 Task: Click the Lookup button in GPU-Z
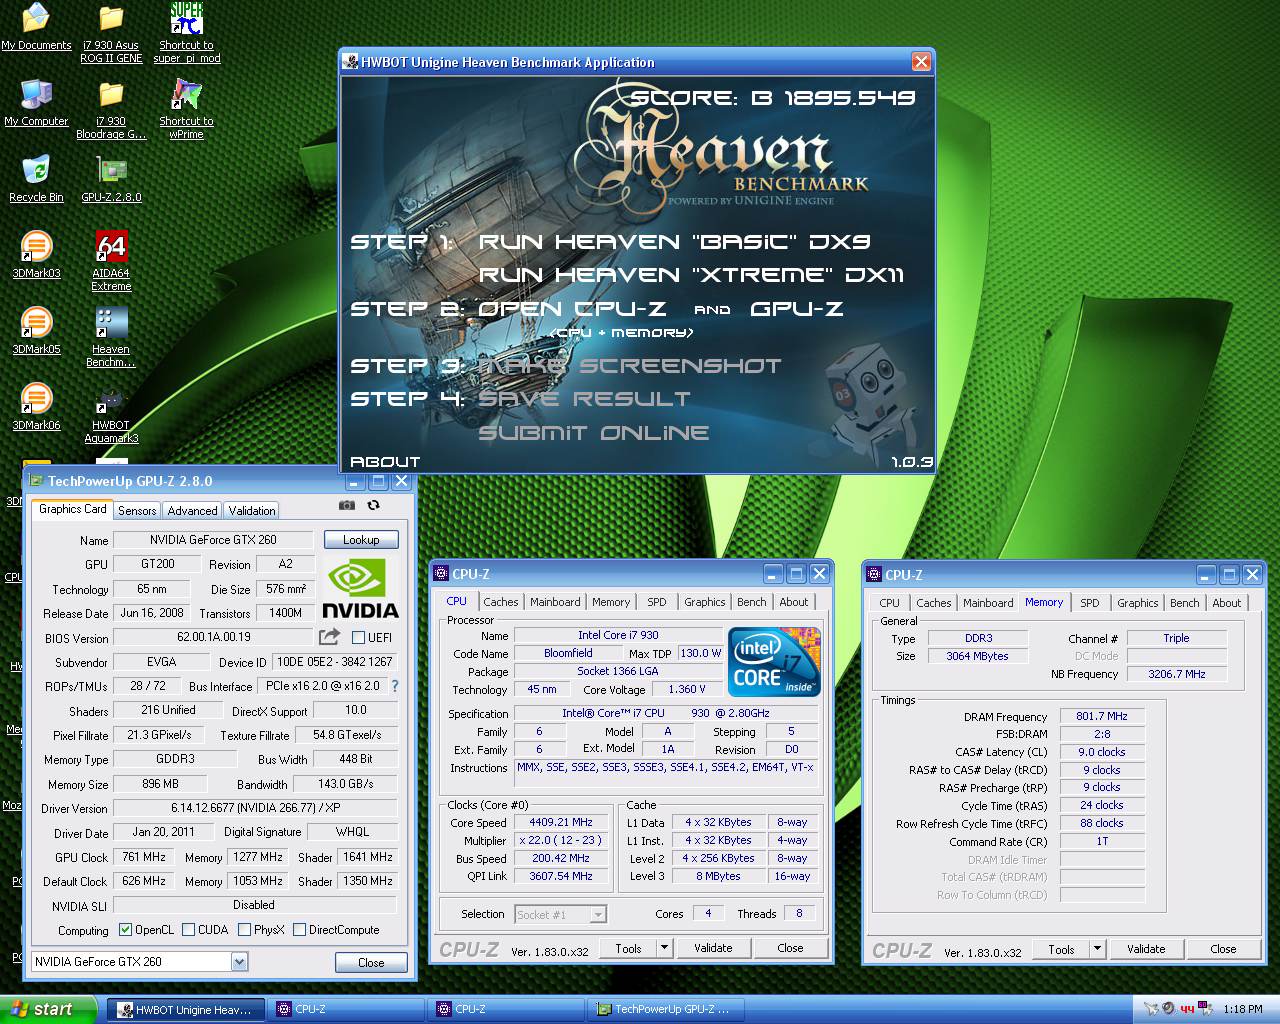(x=361, y=540)
